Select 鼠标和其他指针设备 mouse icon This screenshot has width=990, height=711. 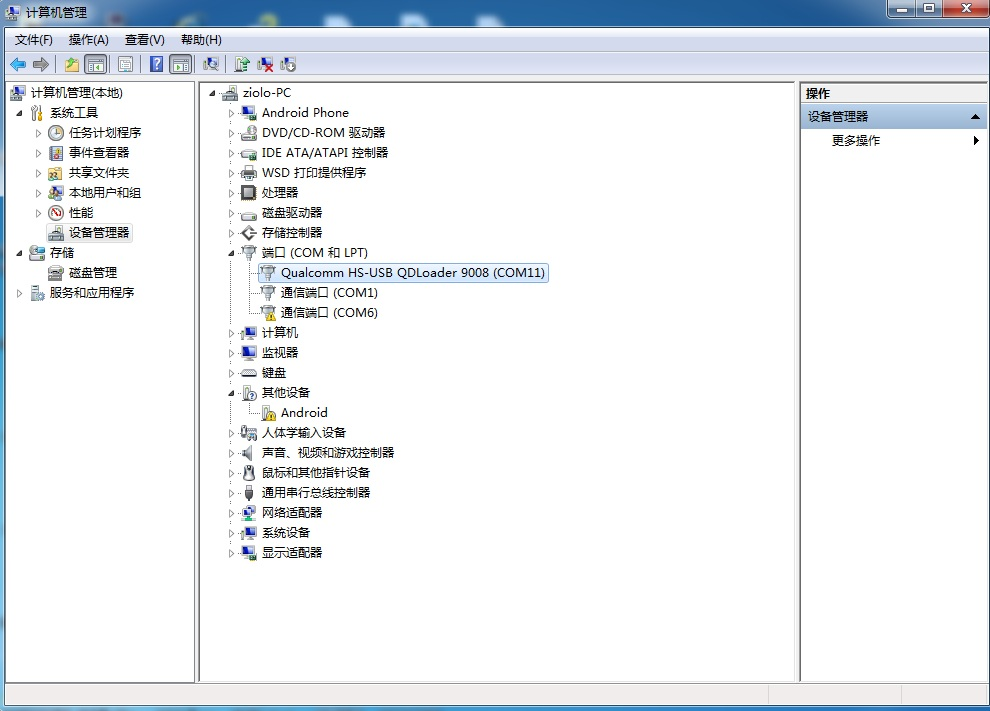pos(249,473)
